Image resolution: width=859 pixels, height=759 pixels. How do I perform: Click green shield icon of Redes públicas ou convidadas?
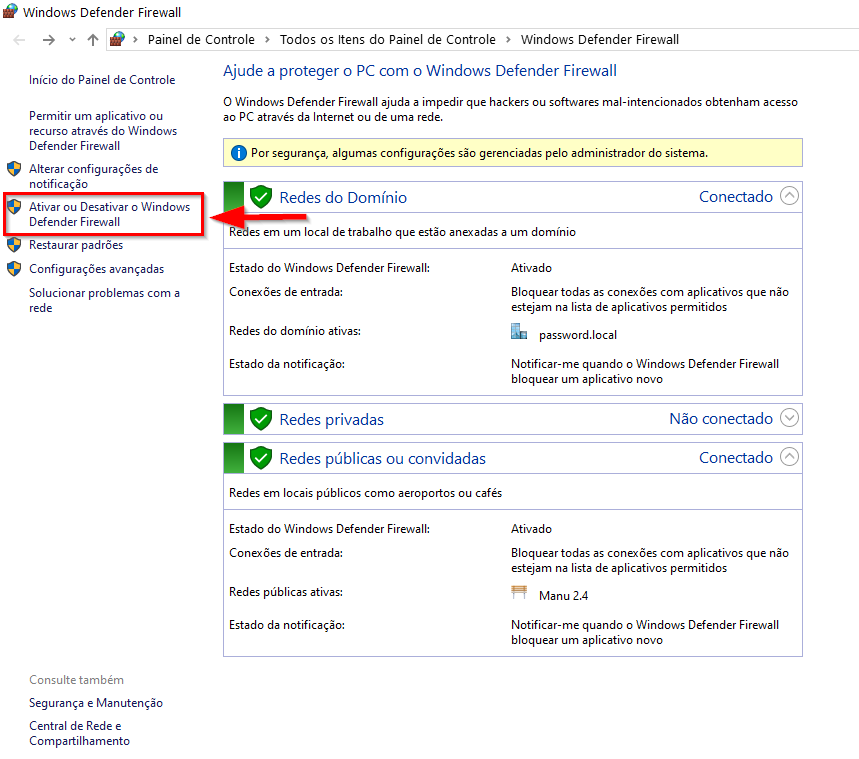(x=261, y=458)
